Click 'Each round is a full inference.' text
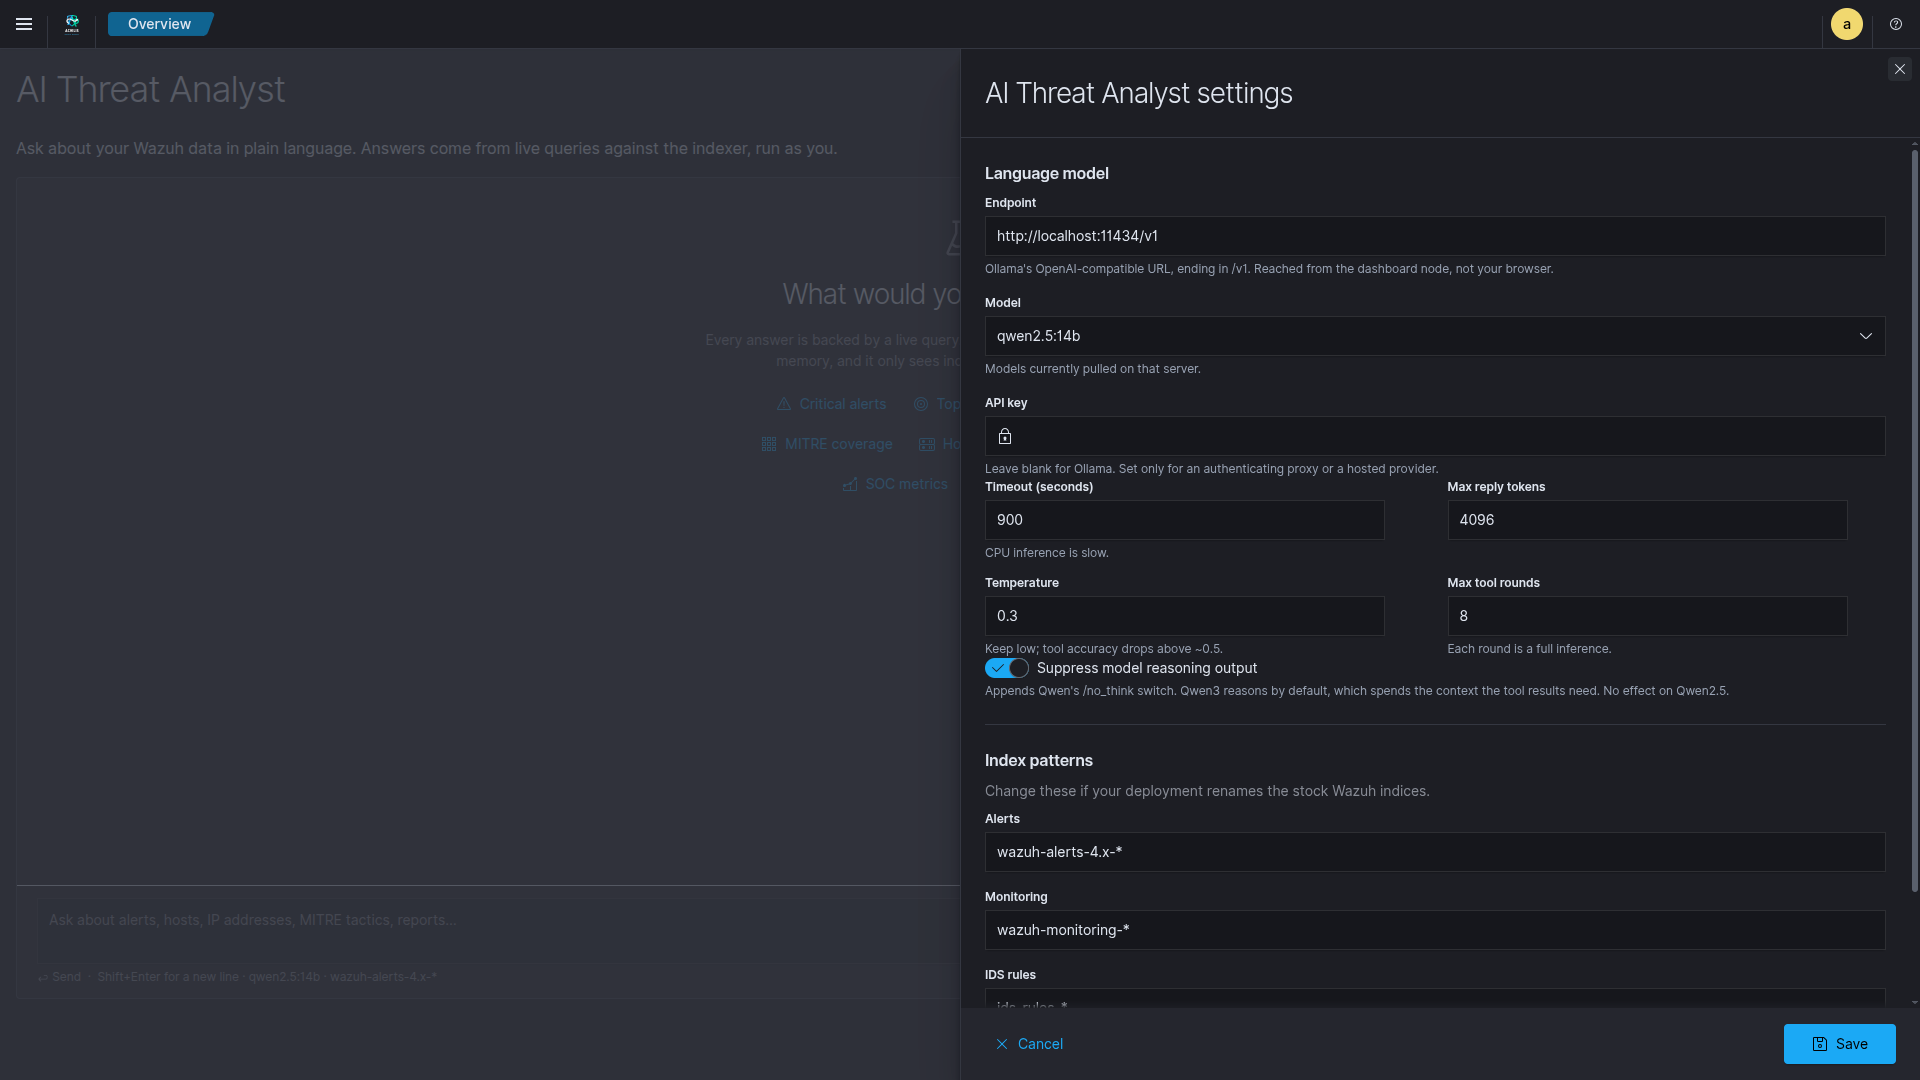 coord(1529,649)
